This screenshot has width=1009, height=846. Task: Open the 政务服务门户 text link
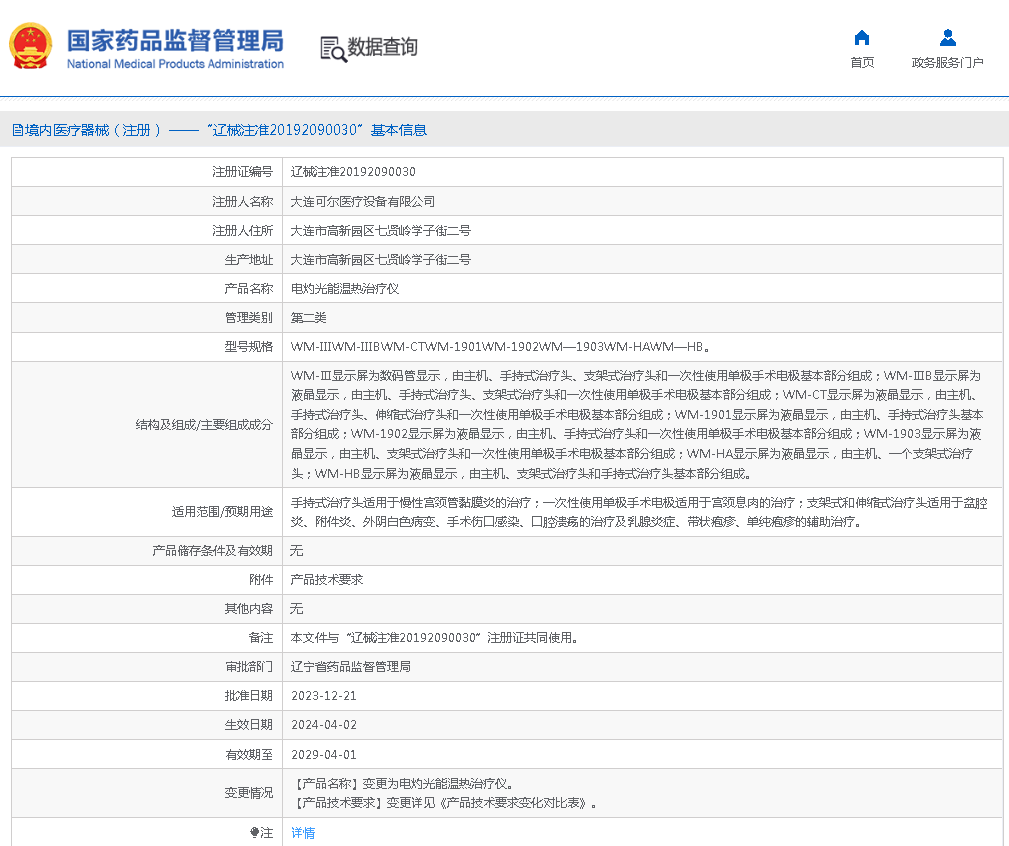[947, 63]
